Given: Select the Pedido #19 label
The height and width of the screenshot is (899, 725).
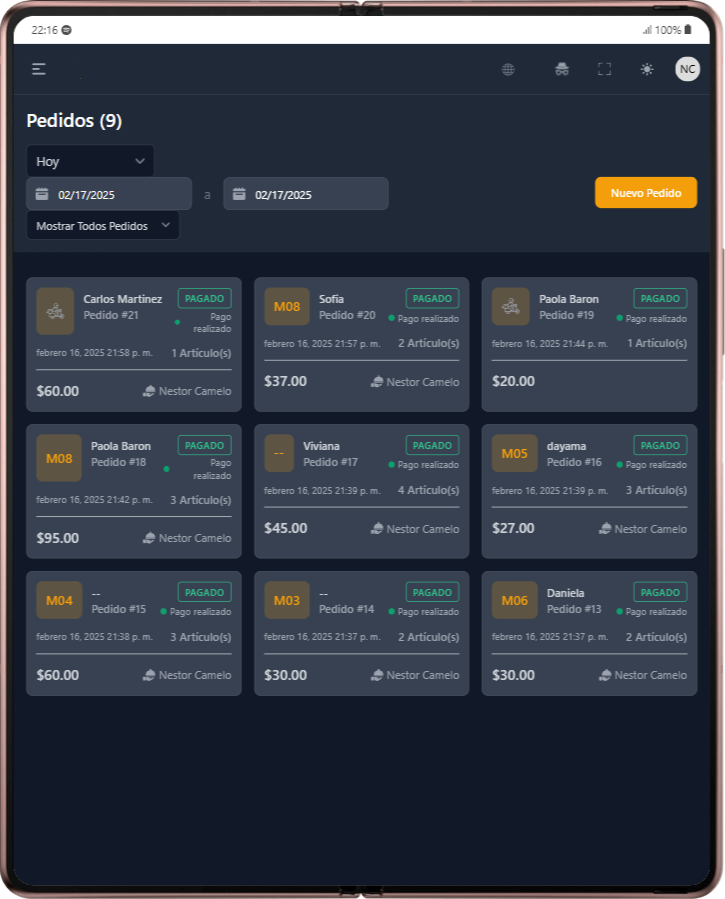Looking at the screenshot, I should (566, 315).
